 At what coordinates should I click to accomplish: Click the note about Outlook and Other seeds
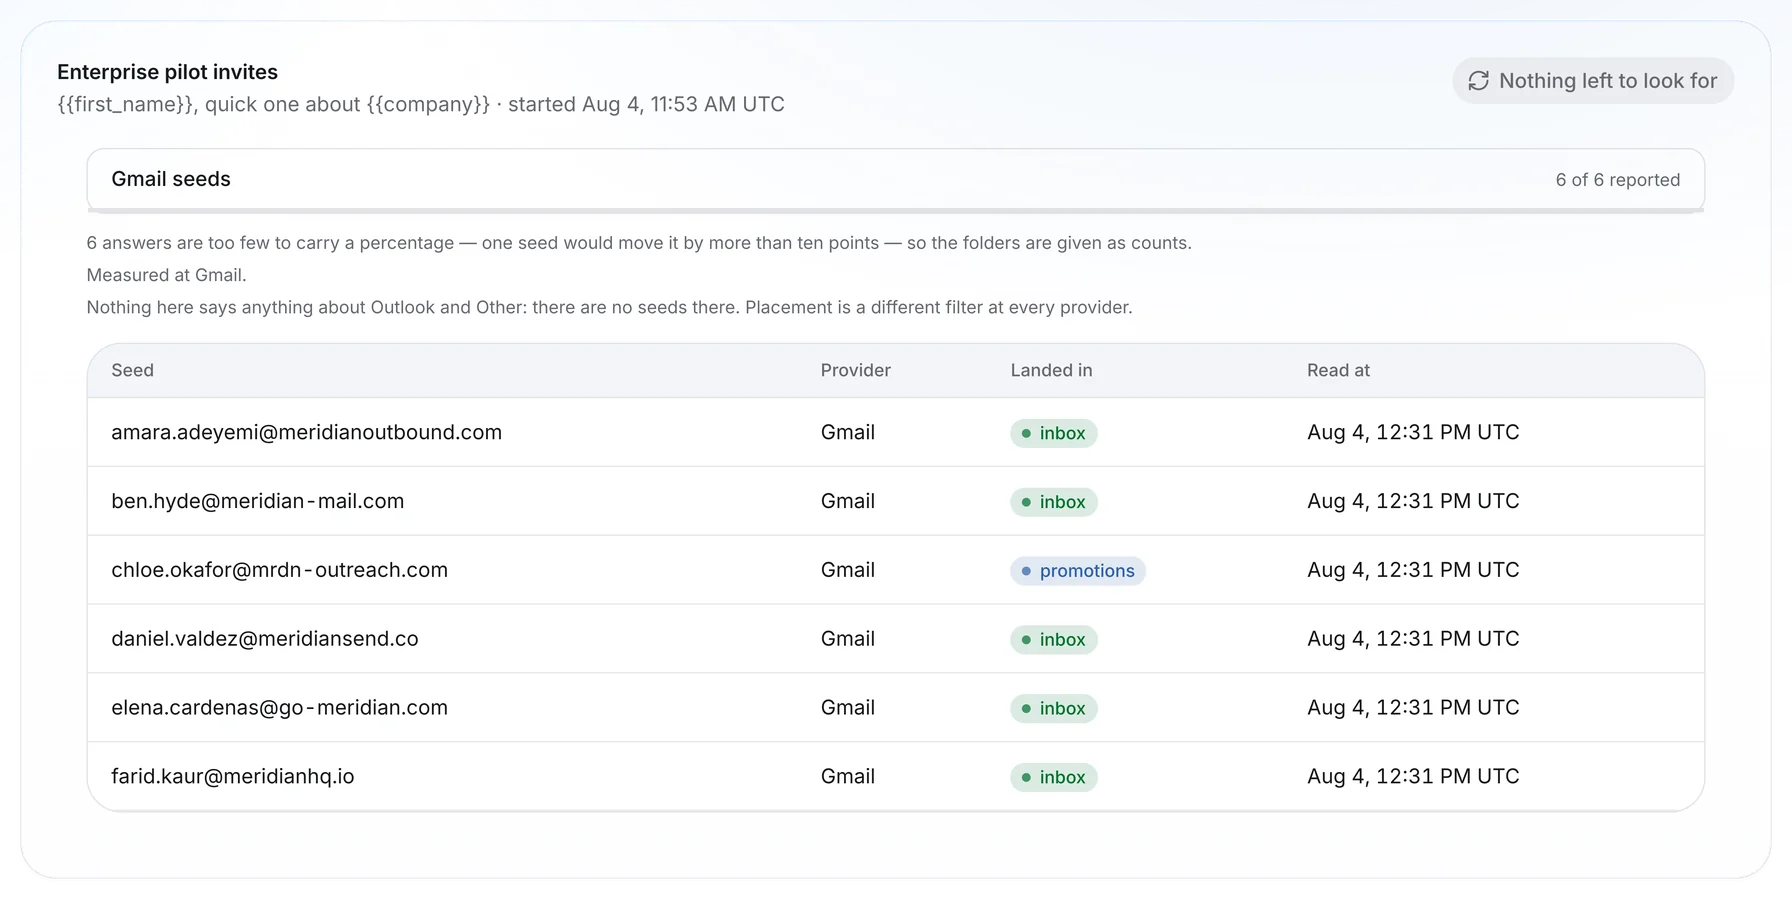coord(609,307)
